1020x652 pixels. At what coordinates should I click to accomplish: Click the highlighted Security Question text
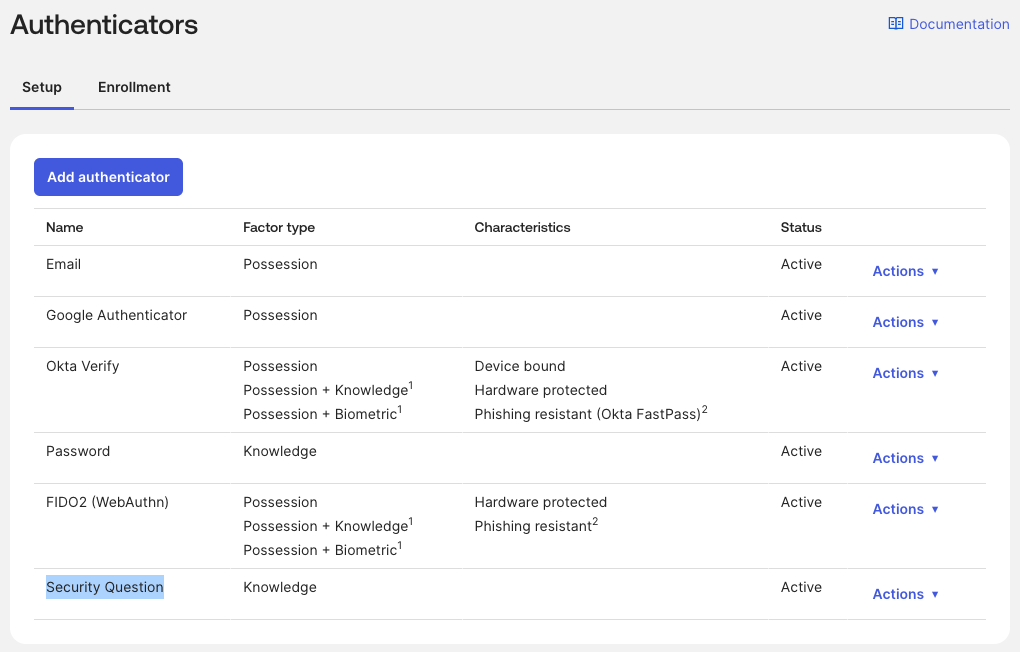tap(105, 587)
